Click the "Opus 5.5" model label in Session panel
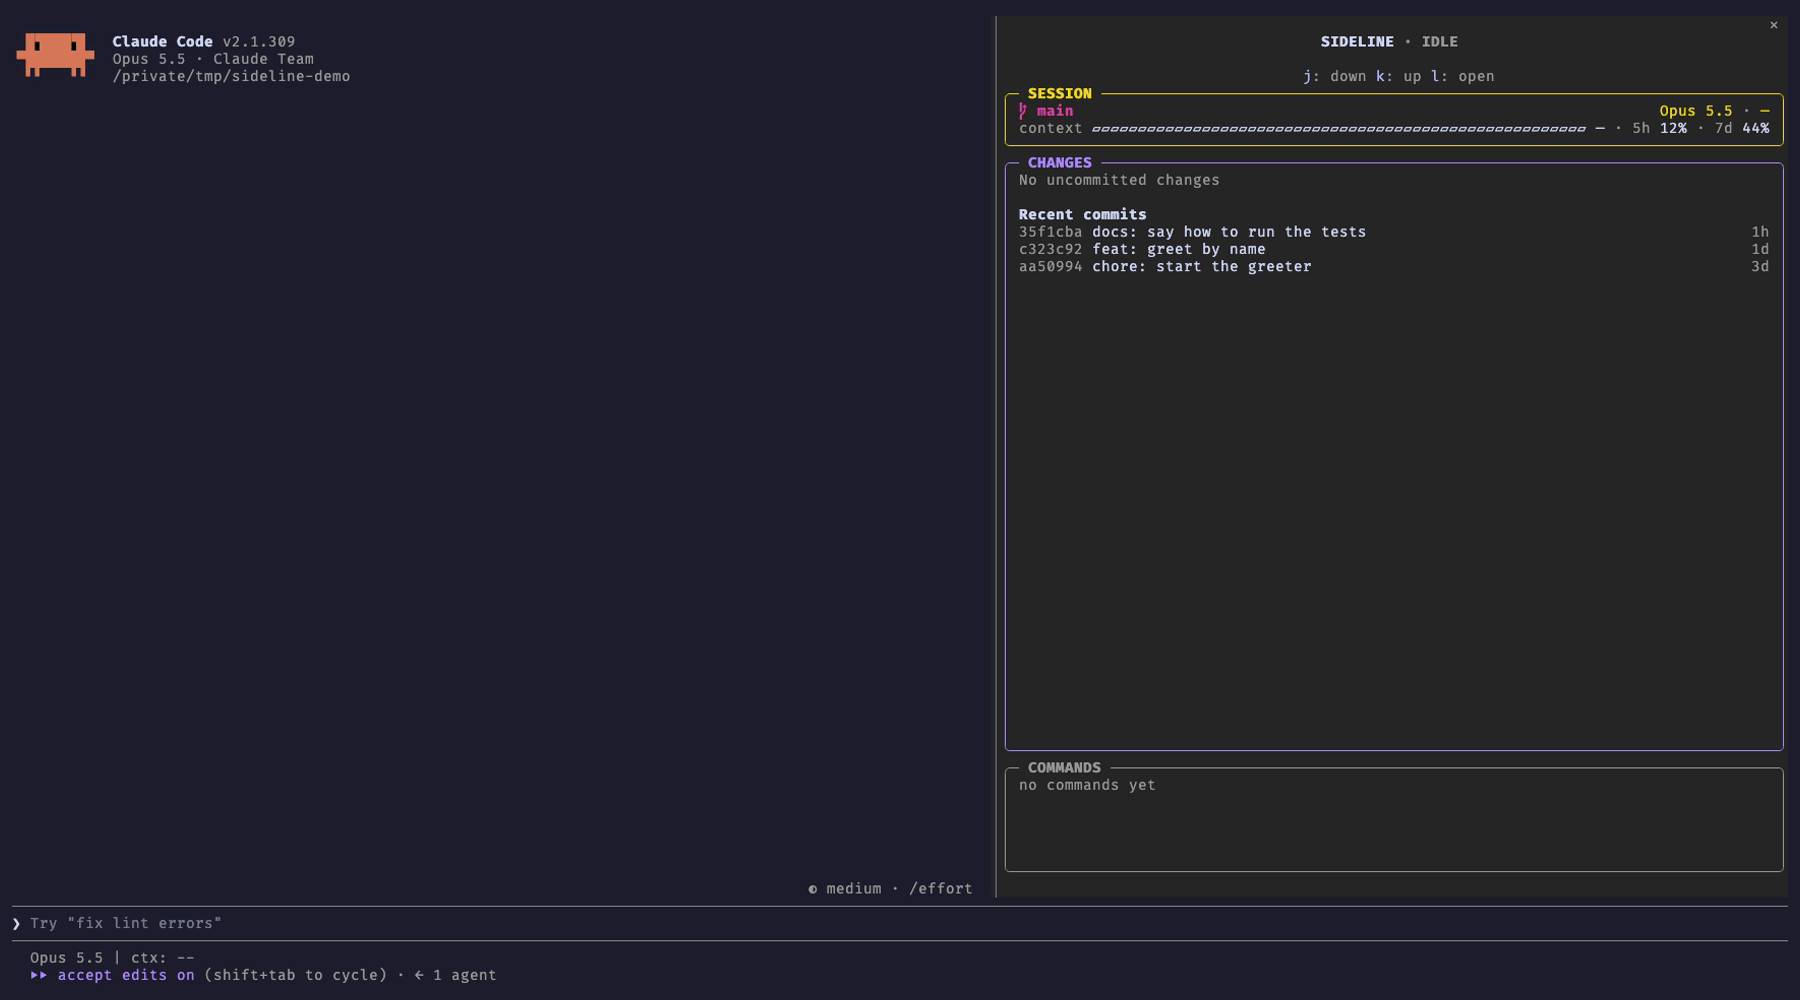 (x=1696, y=111)
